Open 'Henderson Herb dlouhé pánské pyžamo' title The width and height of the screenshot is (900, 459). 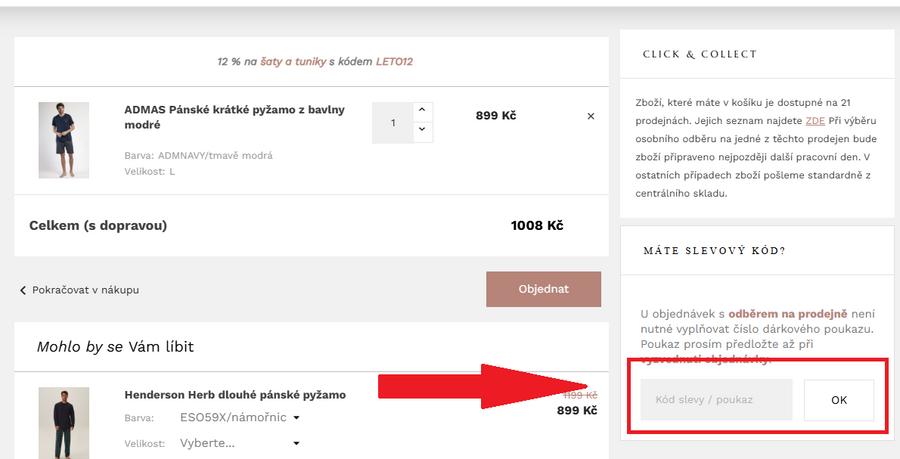point(235,394)
